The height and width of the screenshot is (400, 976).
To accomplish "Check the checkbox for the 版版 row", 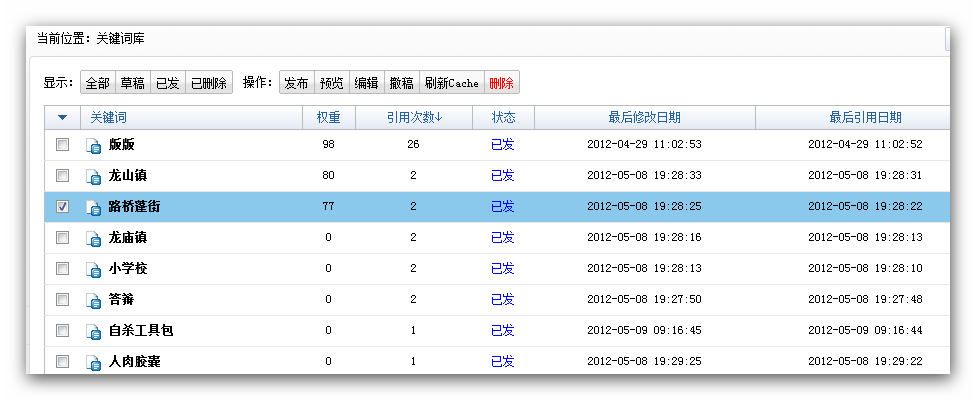I will coord(62,145).
